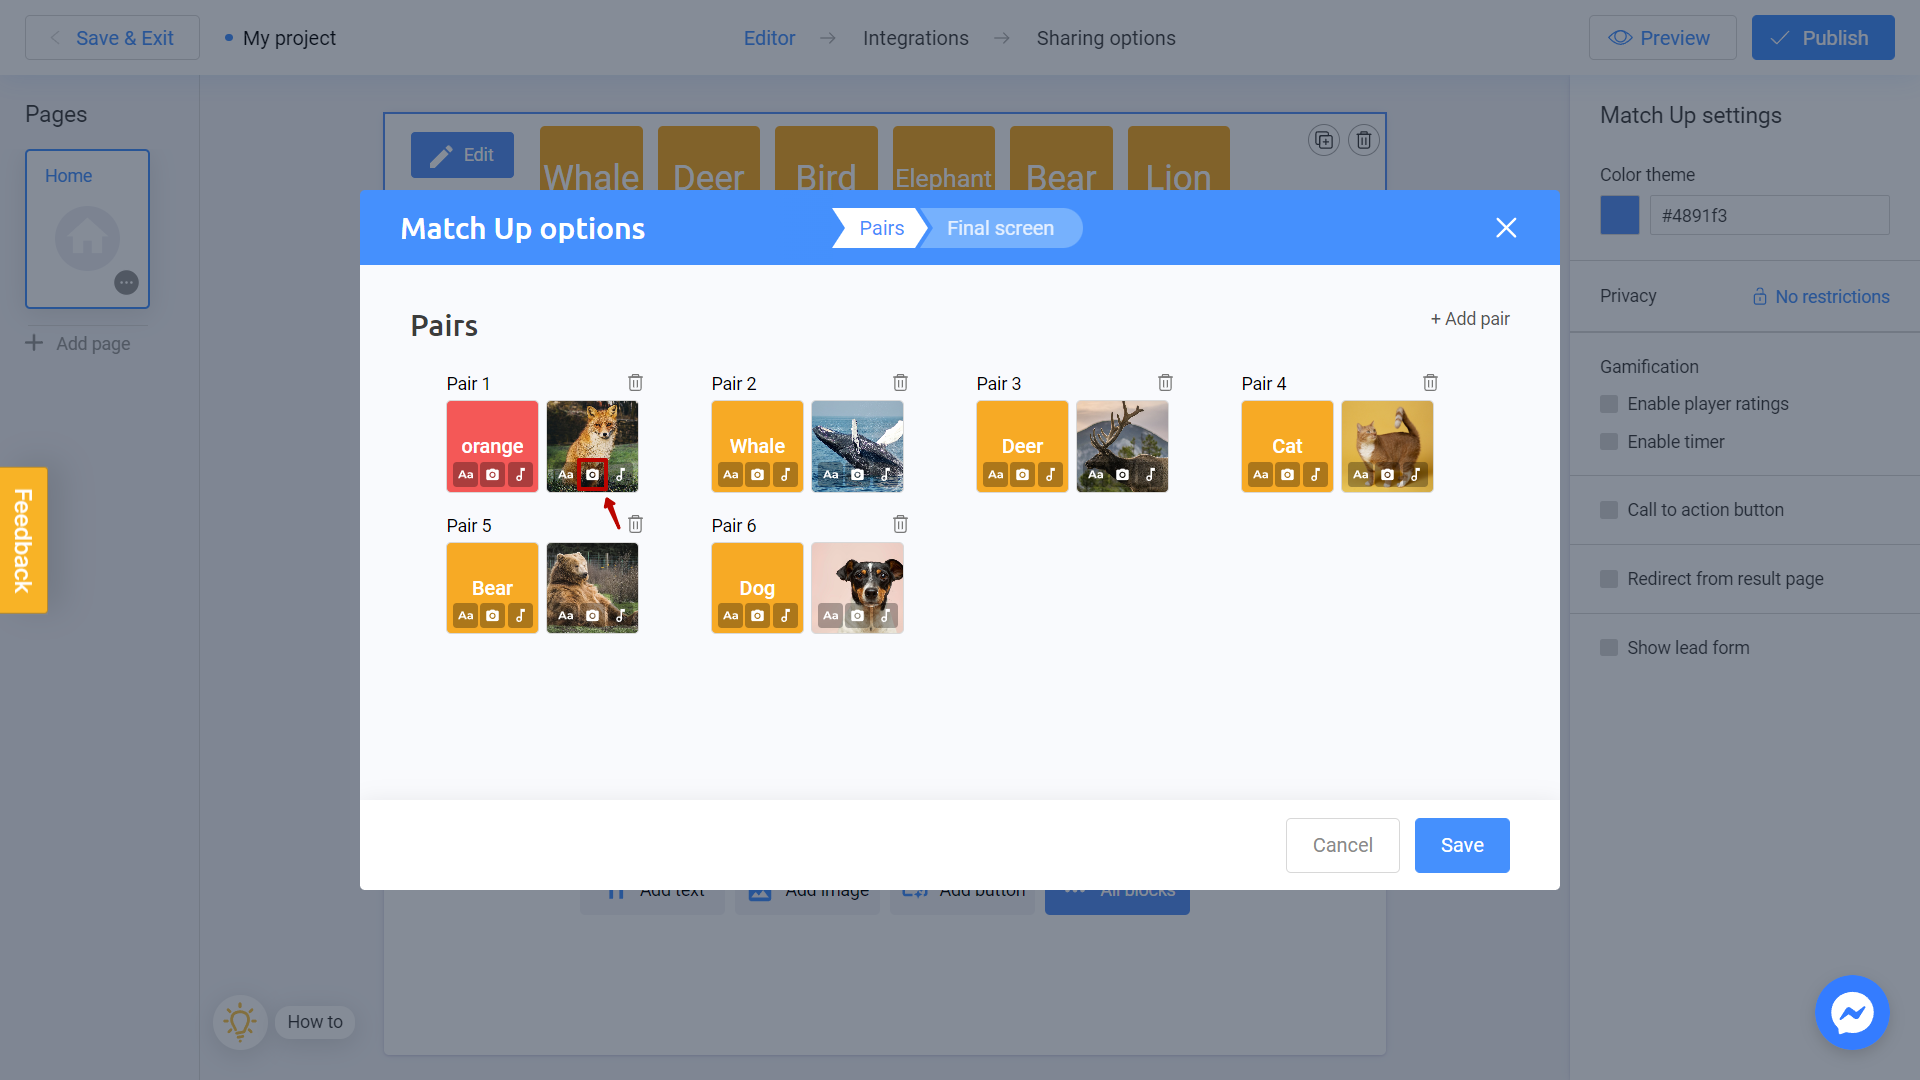This screenshot has height=1080, width=1920.
Task: Toggle Show lead form checkbox
Action: [x=1609, y=648]
